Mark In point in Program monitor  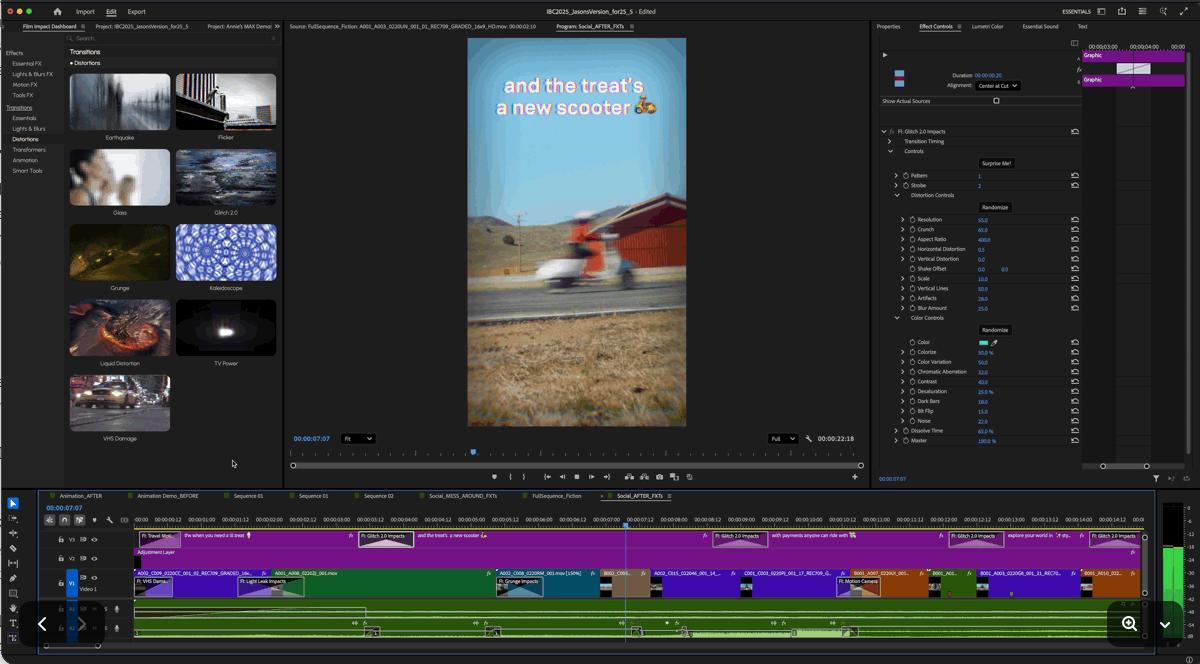[x=511, y=477]
